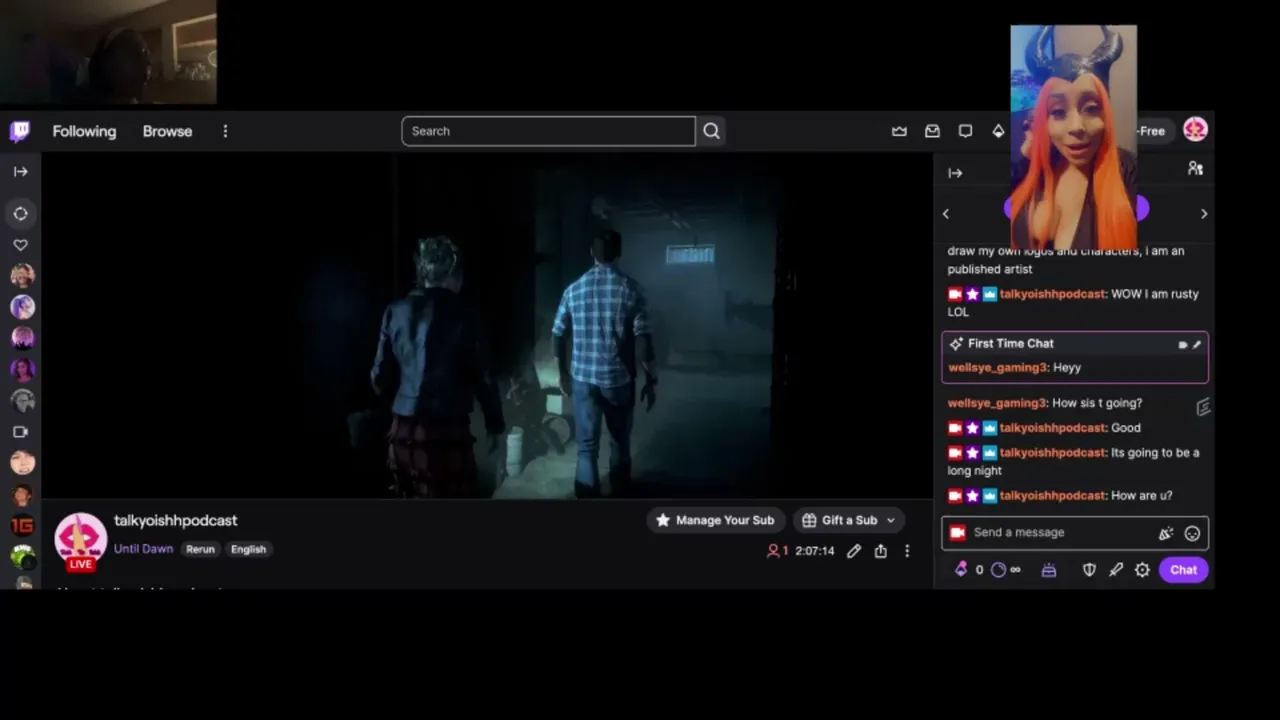Open the Get Bits icon in top bar
This screenshot has height=720, width=1280.
pyautogui.click(x=998, y=131)
